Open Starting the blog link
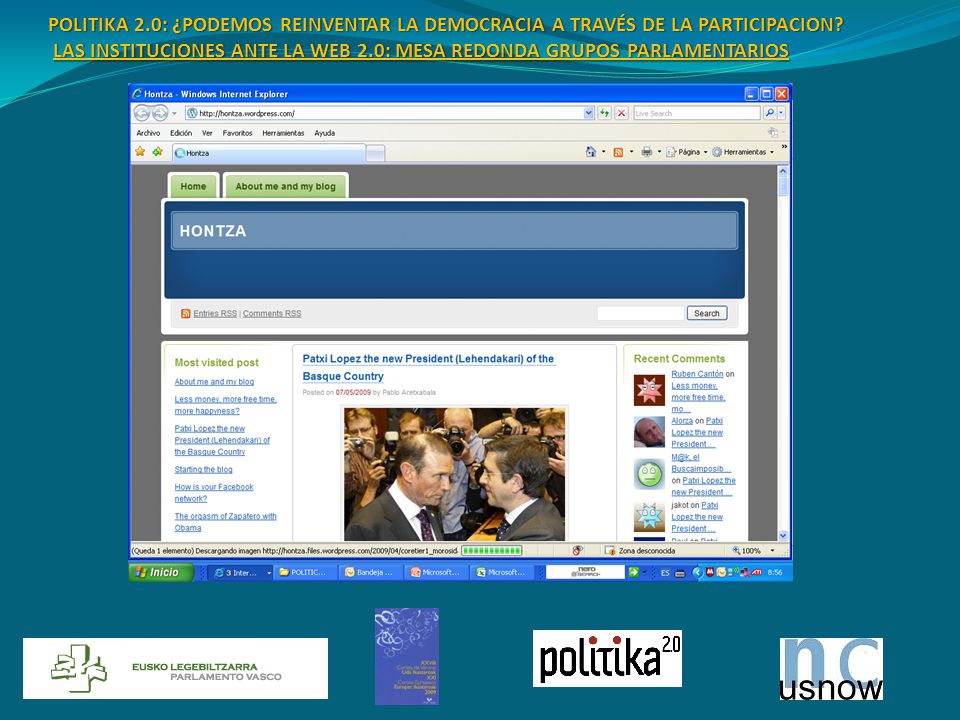This screenshot has width=960, height=720. pyautogui.click(x=203, y=470)
